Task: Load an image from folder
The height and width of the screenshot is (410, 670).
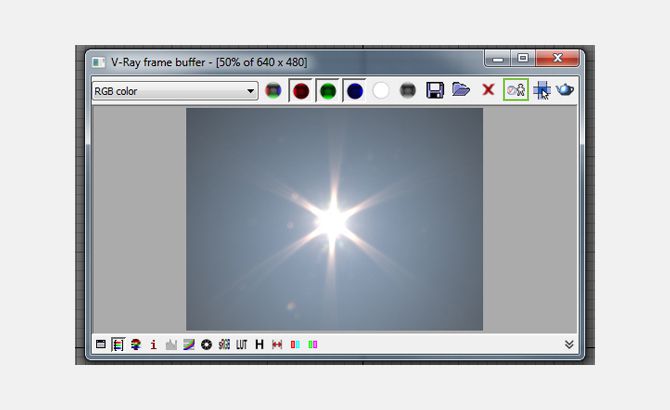Action: point(461,90)
